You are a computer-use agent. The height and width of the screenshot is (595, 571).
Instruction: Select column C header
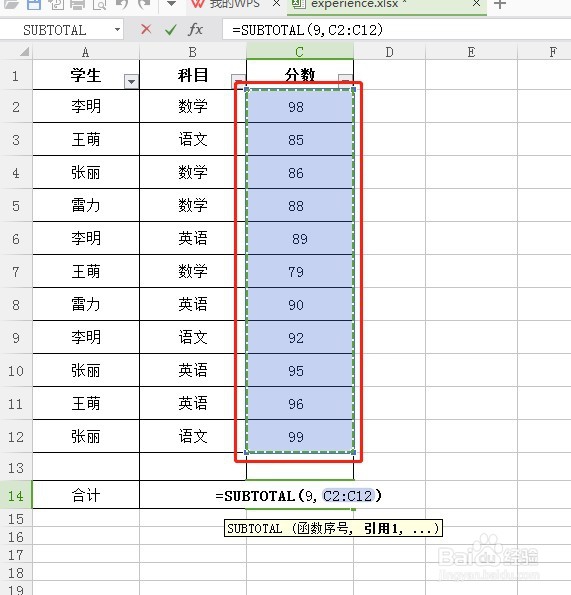click(x=300, y=52)
